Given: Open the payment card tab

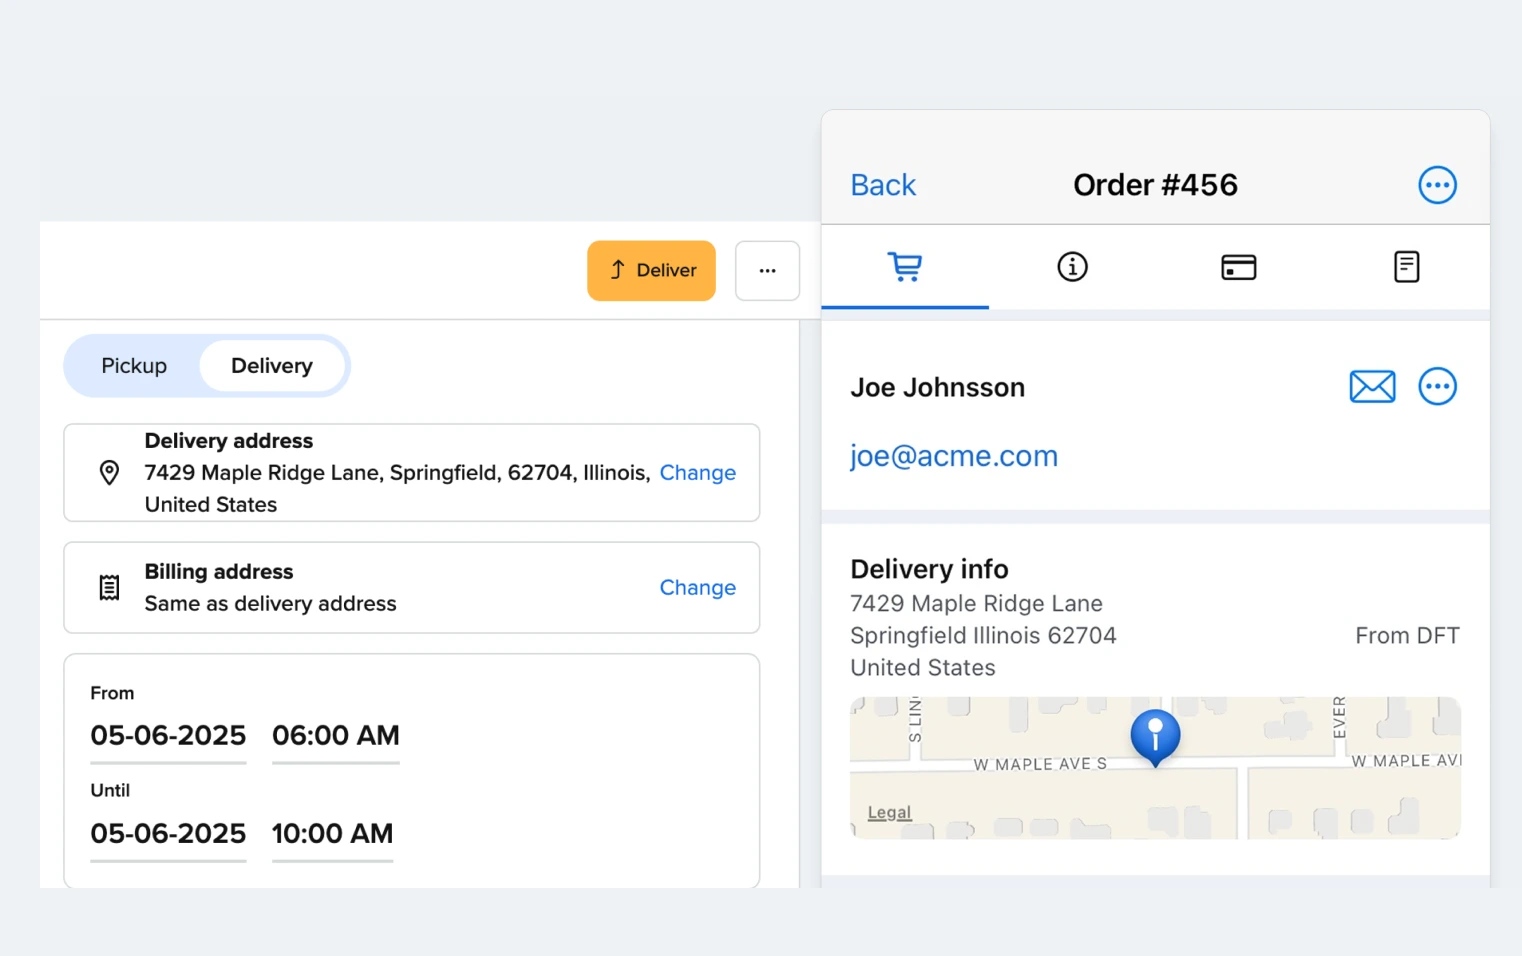Looking at the screenshot, I should tap(1239, 267).
